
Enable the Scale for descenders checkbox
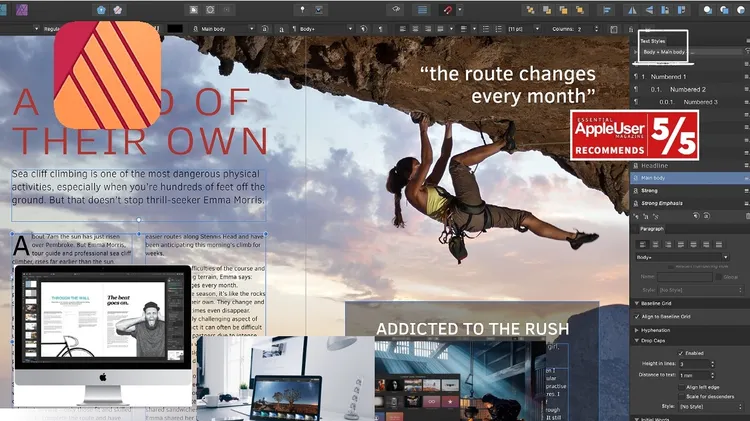pos(682,397)
